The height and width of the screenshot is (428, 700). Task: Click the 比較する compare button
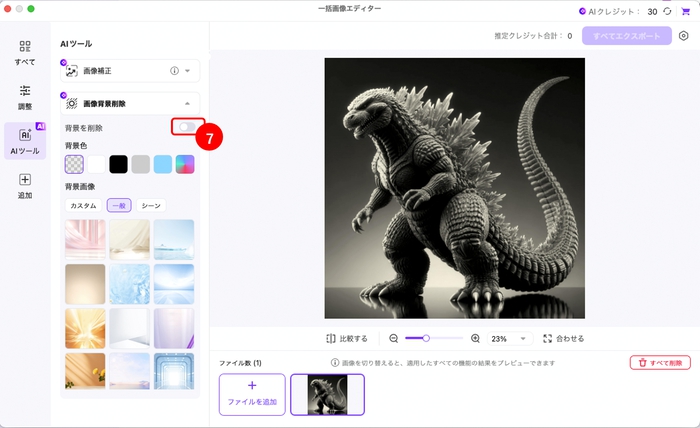(347, 339)
